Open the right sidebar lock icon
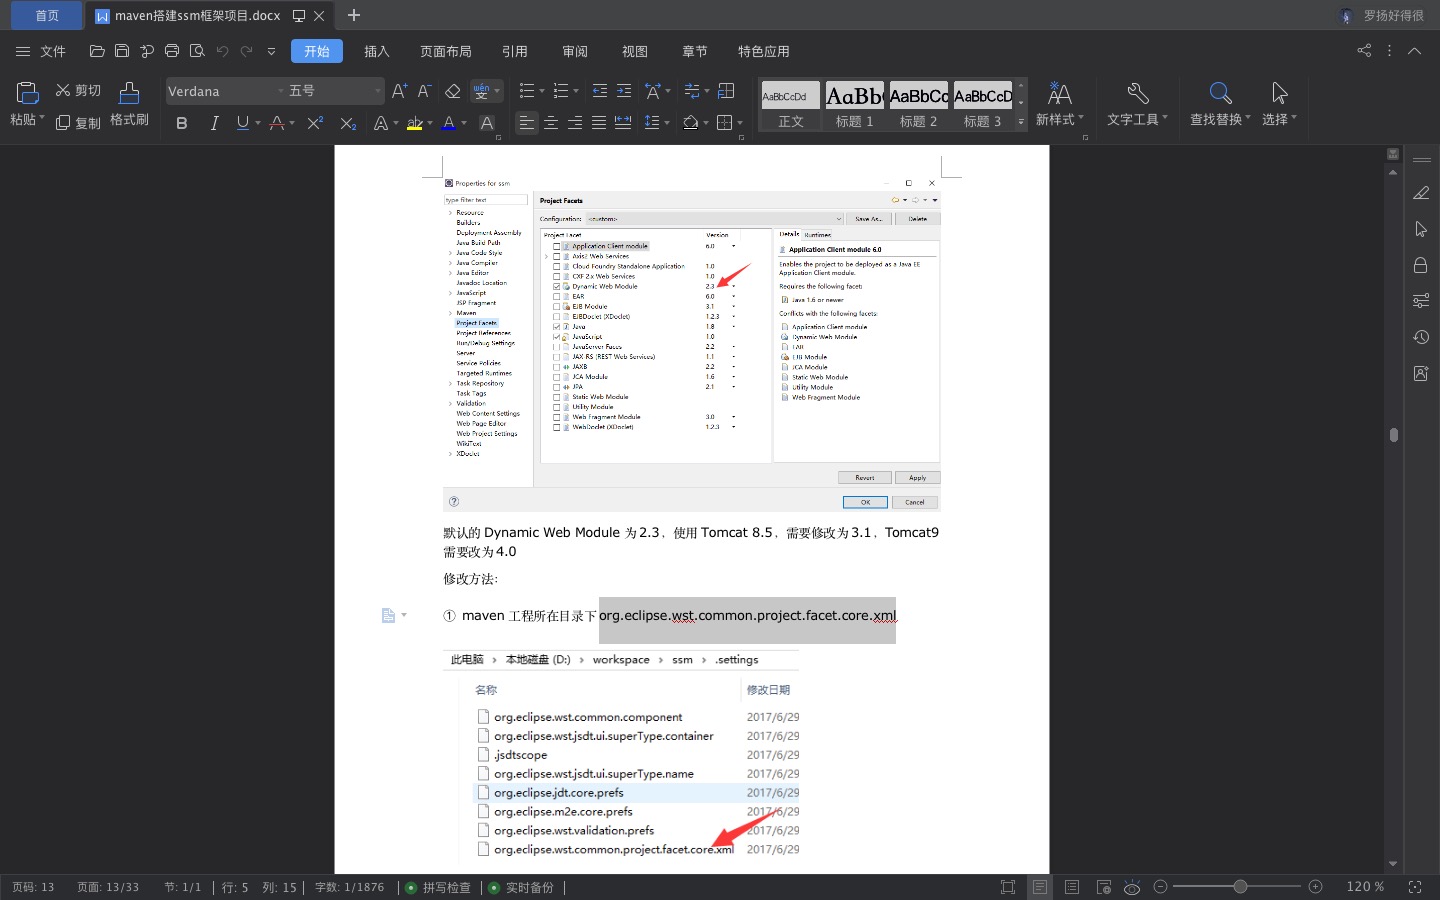Viewport: 1440px width, 900px height. point(1421,265)
